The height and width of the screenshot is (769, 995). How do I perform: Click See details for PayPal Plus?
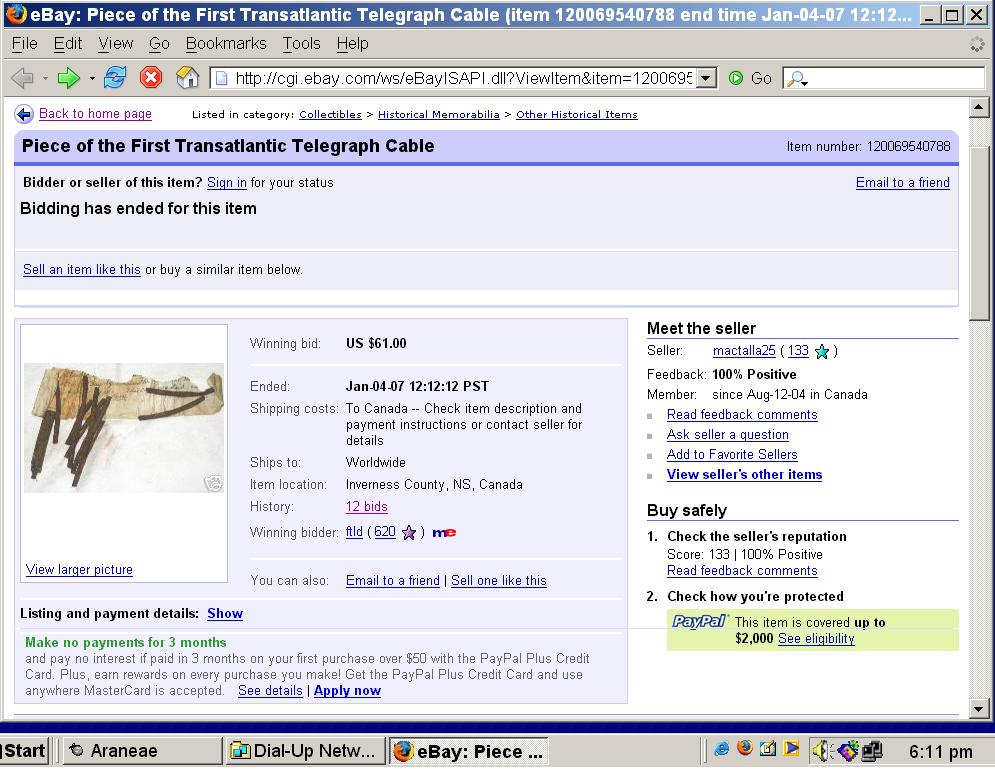coord(270,691)
